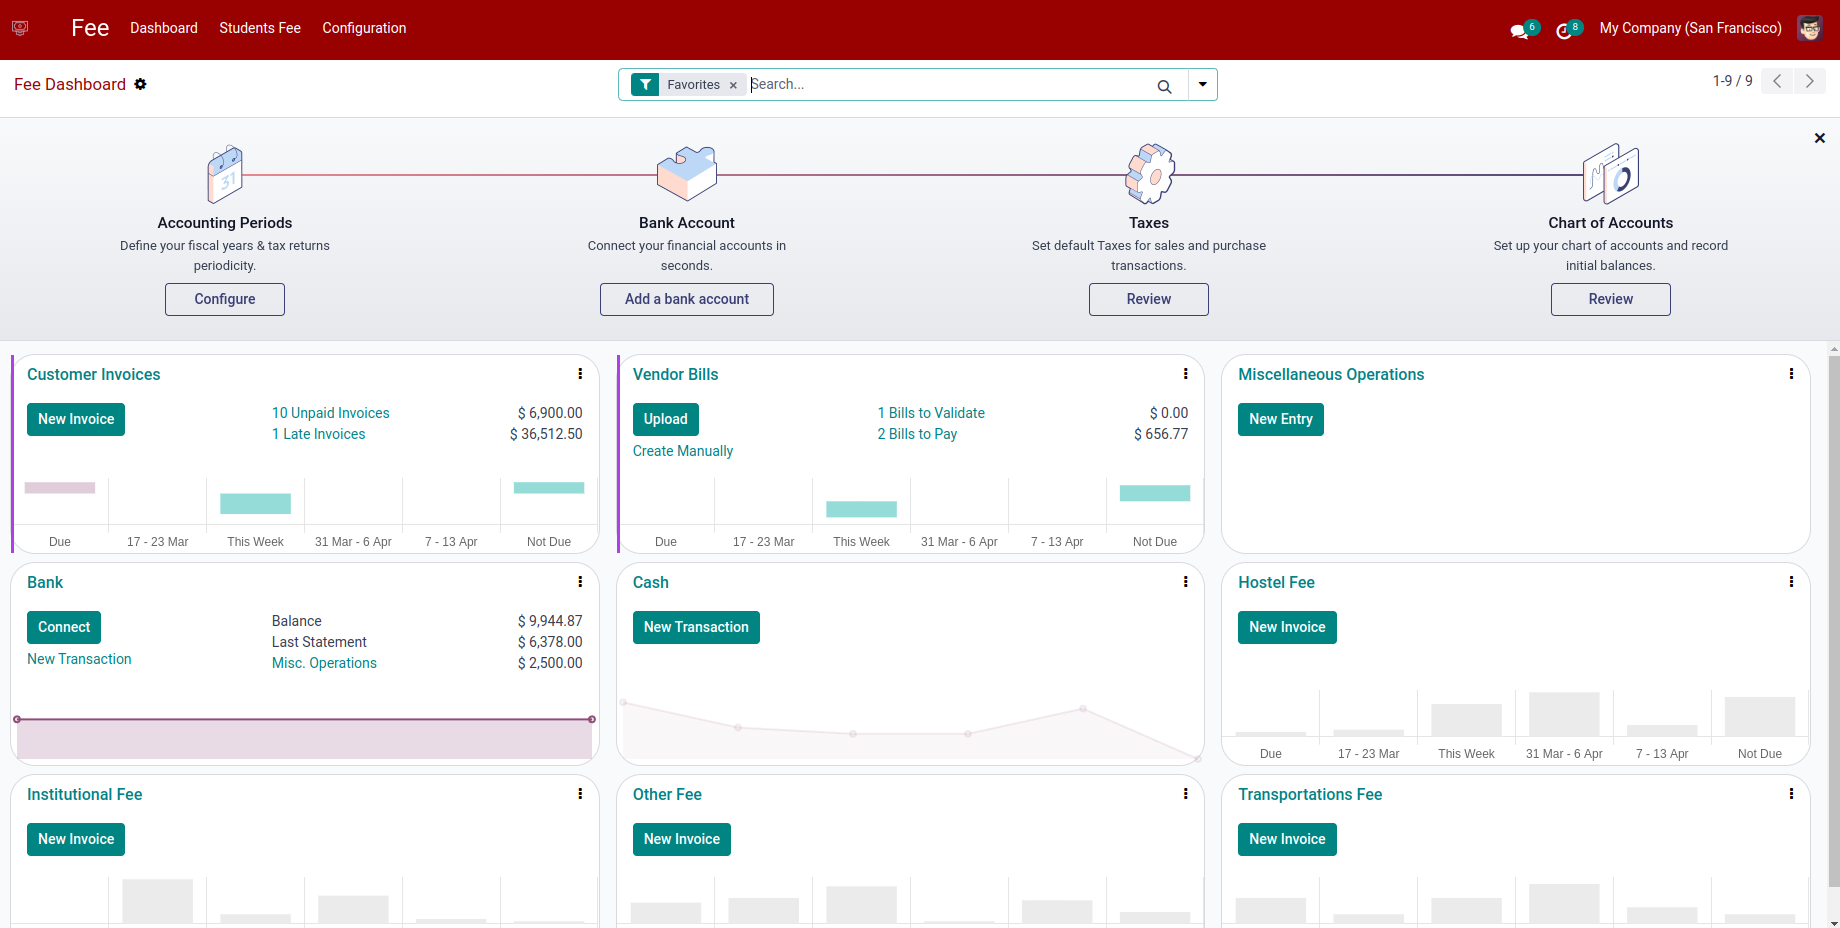Click the Not Due bar in Customer Invoices
Screen dimensions: 1840x928
pos(549,488)
